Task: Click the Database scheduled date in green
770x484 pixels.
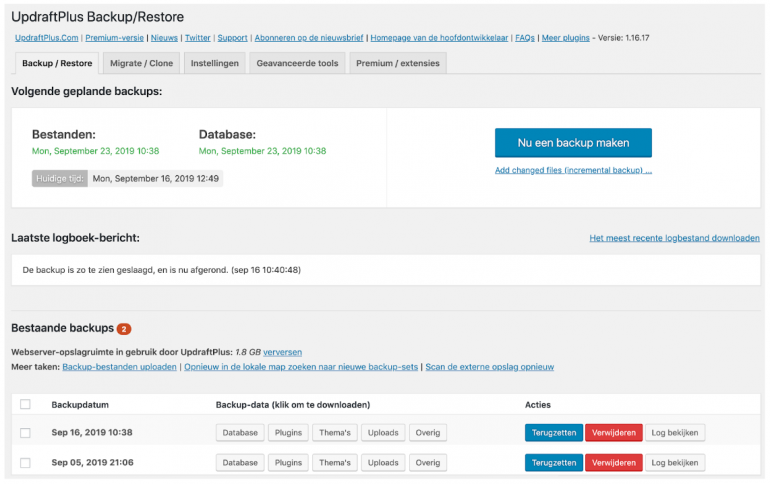Action: [x=262, y=151]
